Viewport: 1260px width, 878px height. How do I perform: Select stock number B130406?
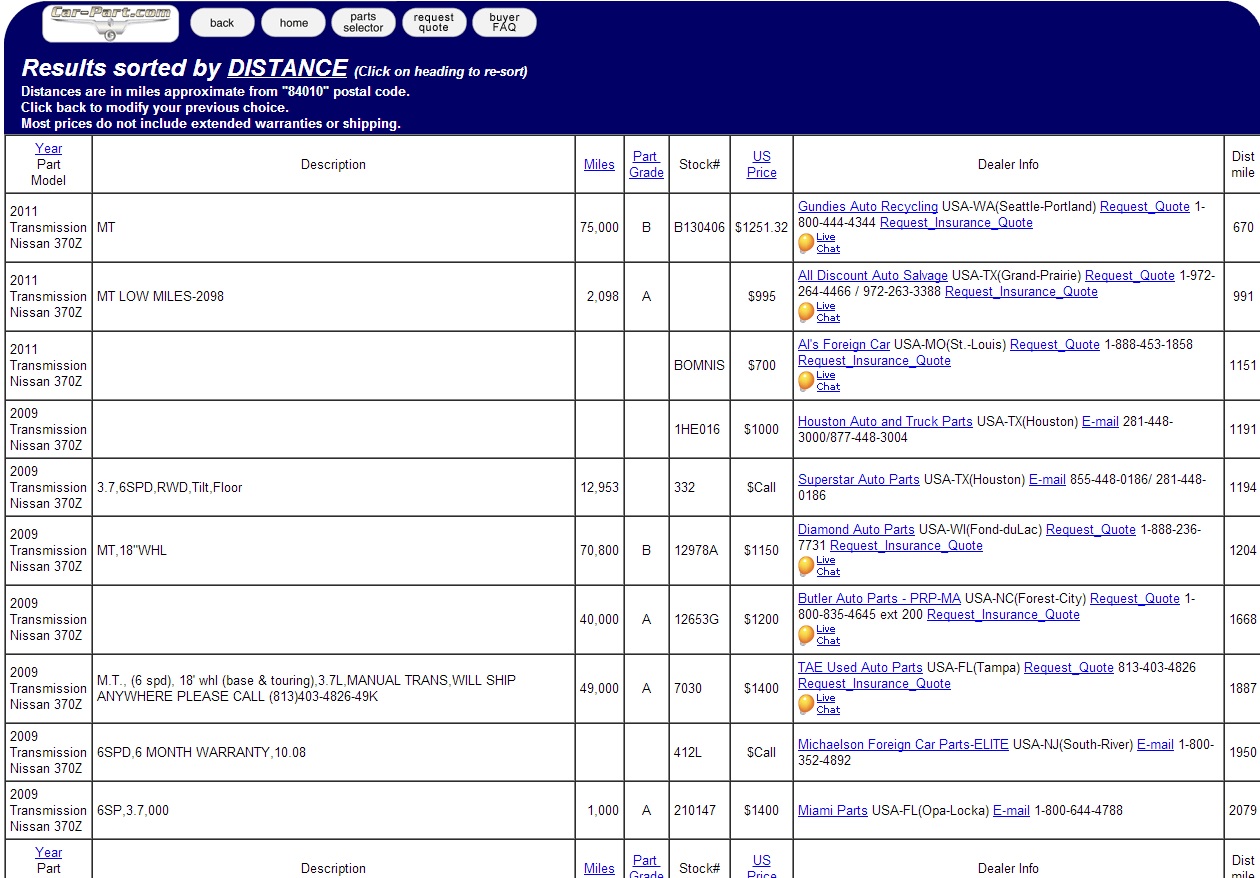tap(699, 228)
